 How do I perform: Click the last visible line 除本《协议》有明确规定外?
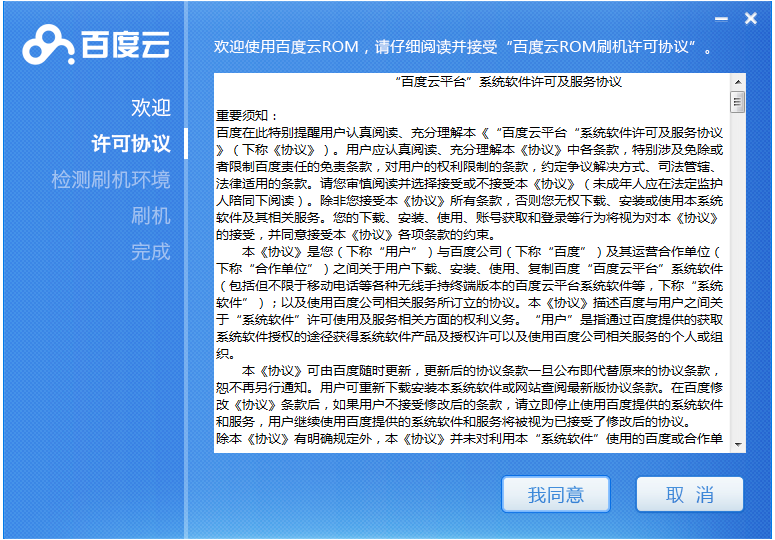click(470, 438)
